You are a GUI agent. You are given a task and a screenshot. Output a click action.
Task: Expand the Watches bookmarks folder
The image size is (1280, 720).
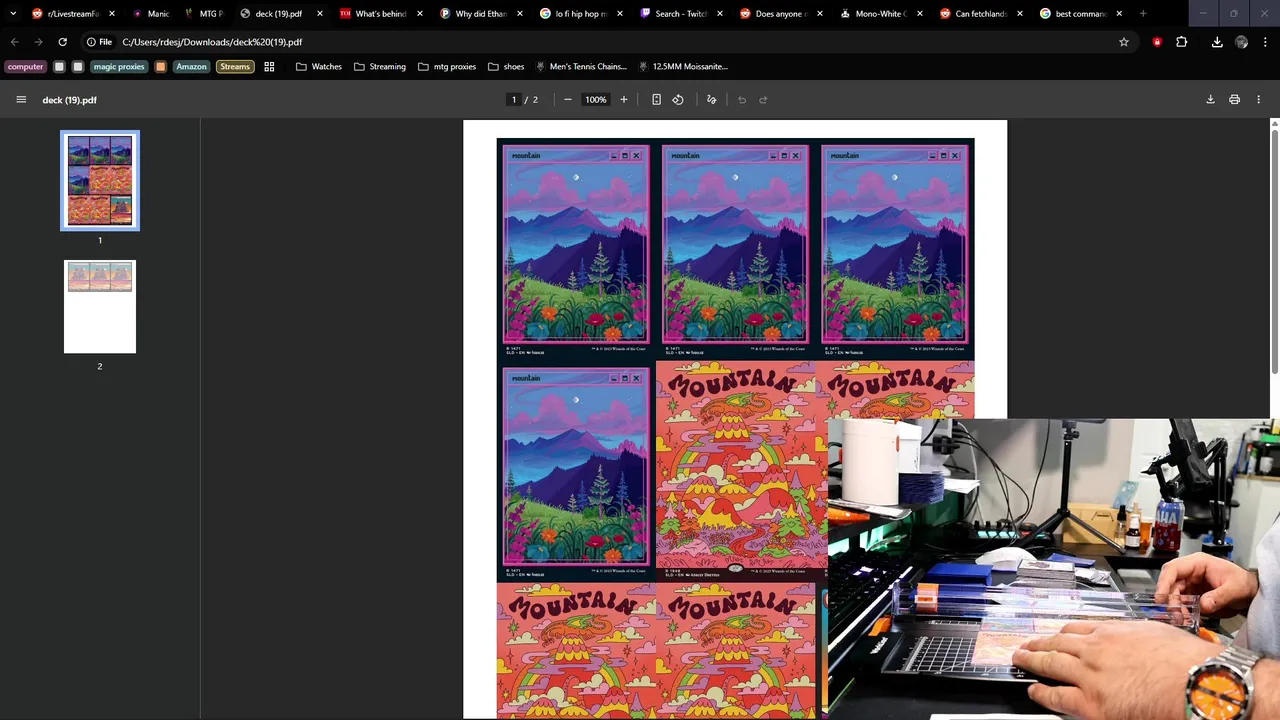[319, 67]
